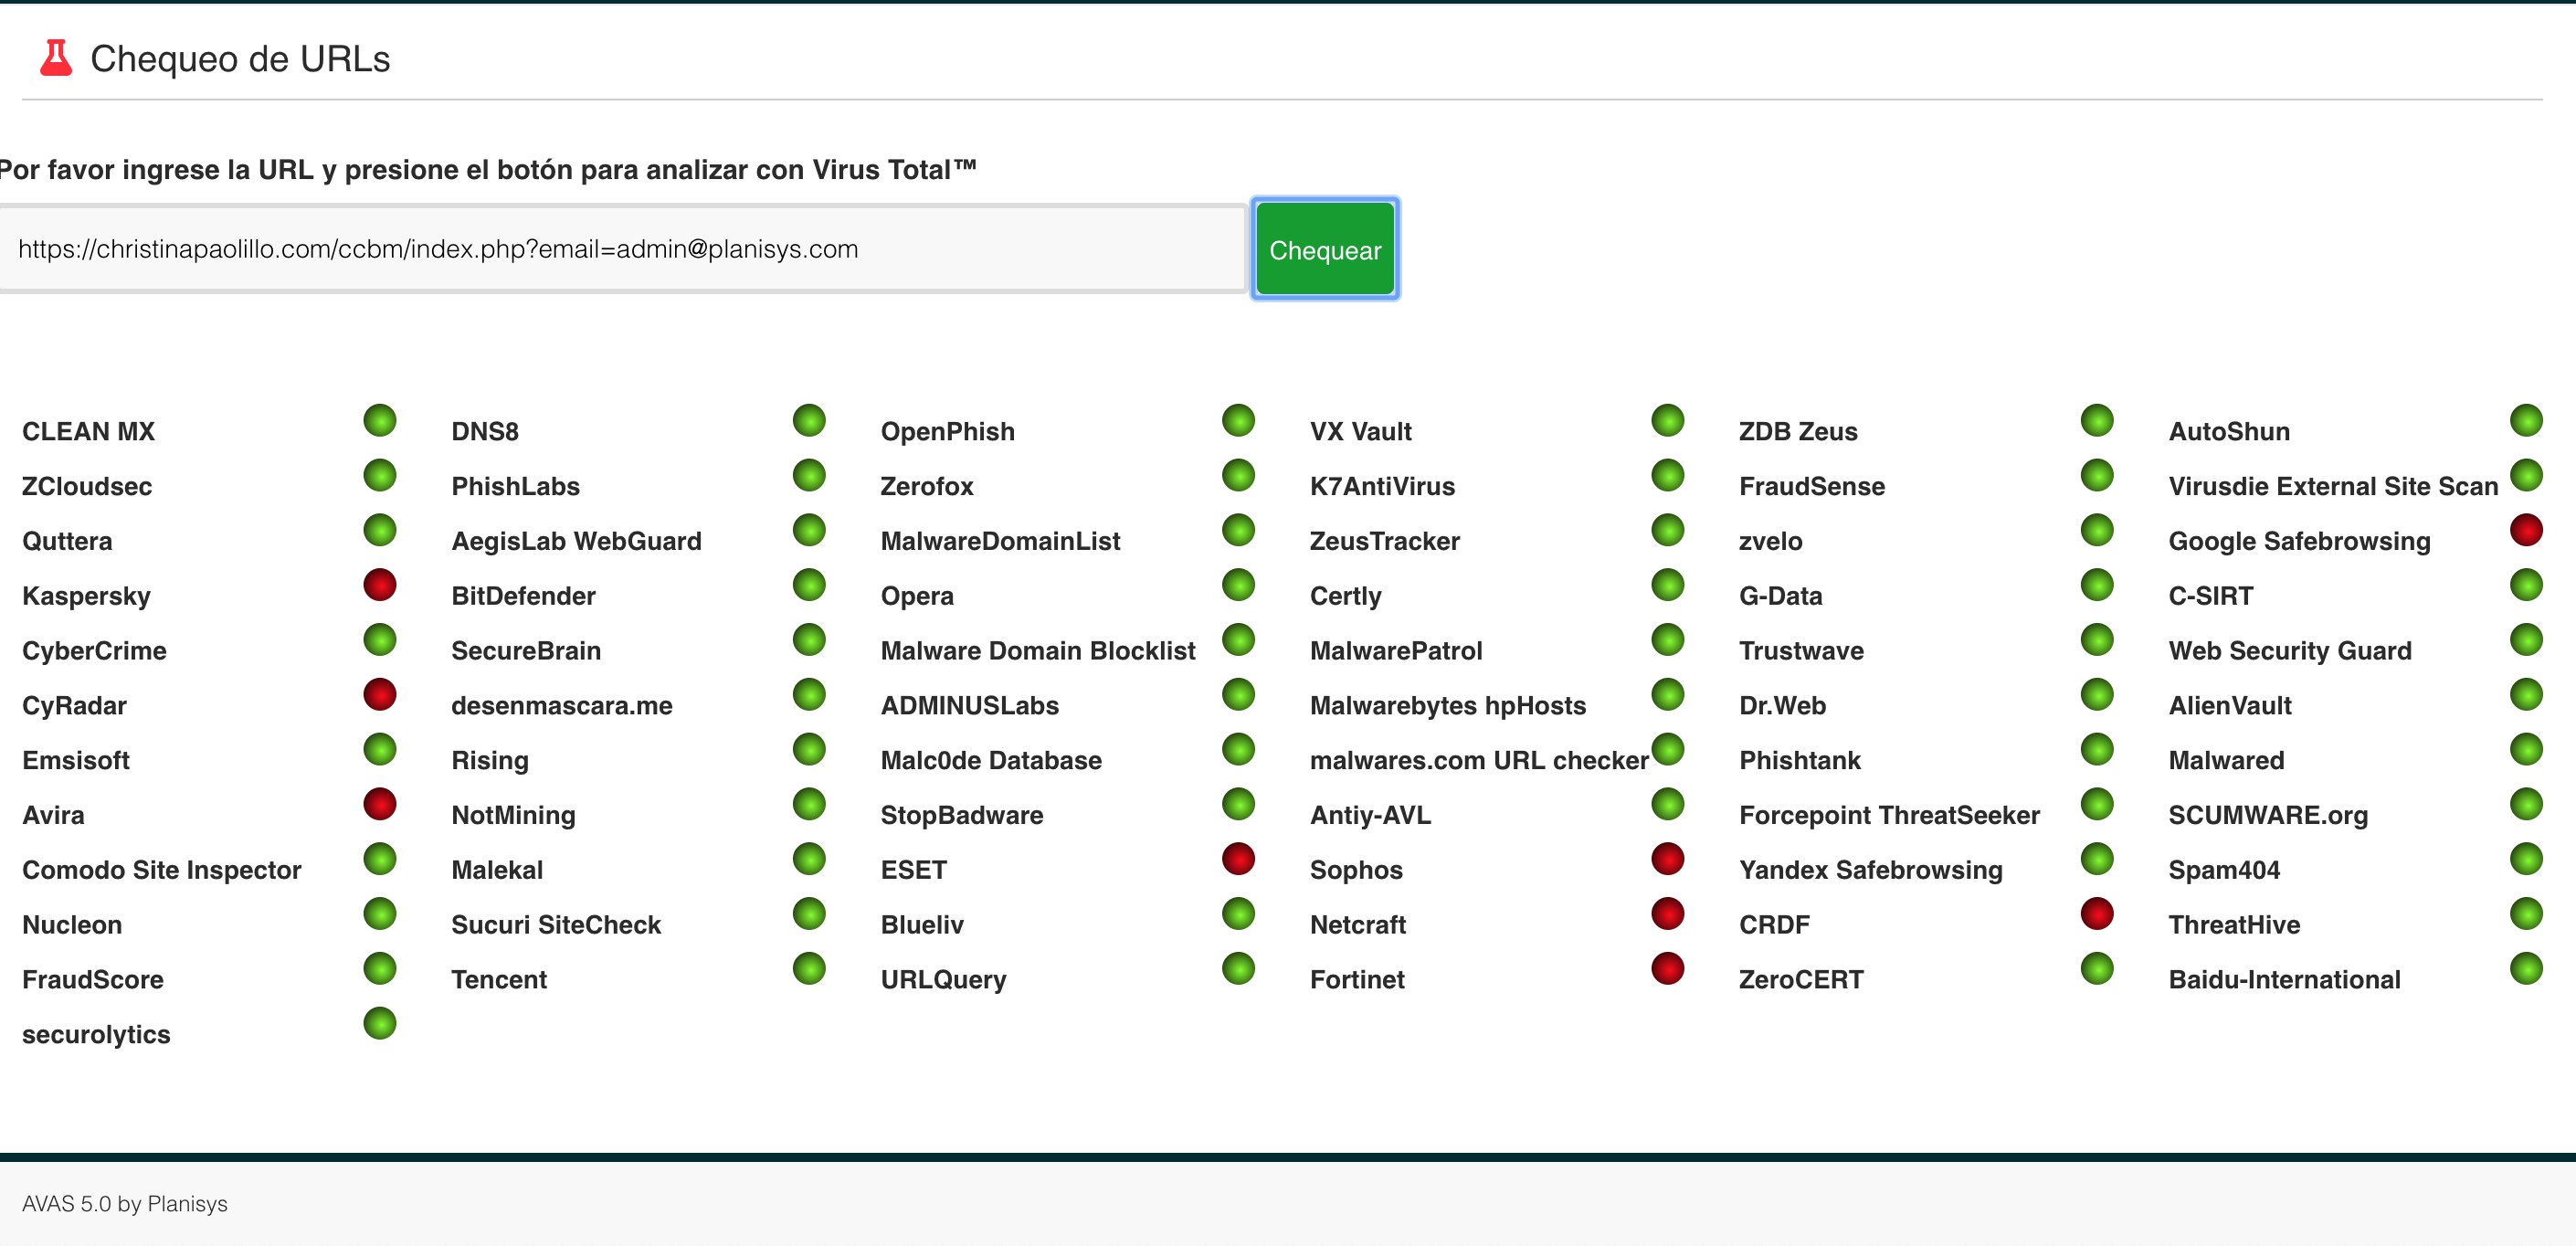Click the Trustwave label
Image resolution: width=2576 pixels, height=1246 pixels.
coord(1802,651)
